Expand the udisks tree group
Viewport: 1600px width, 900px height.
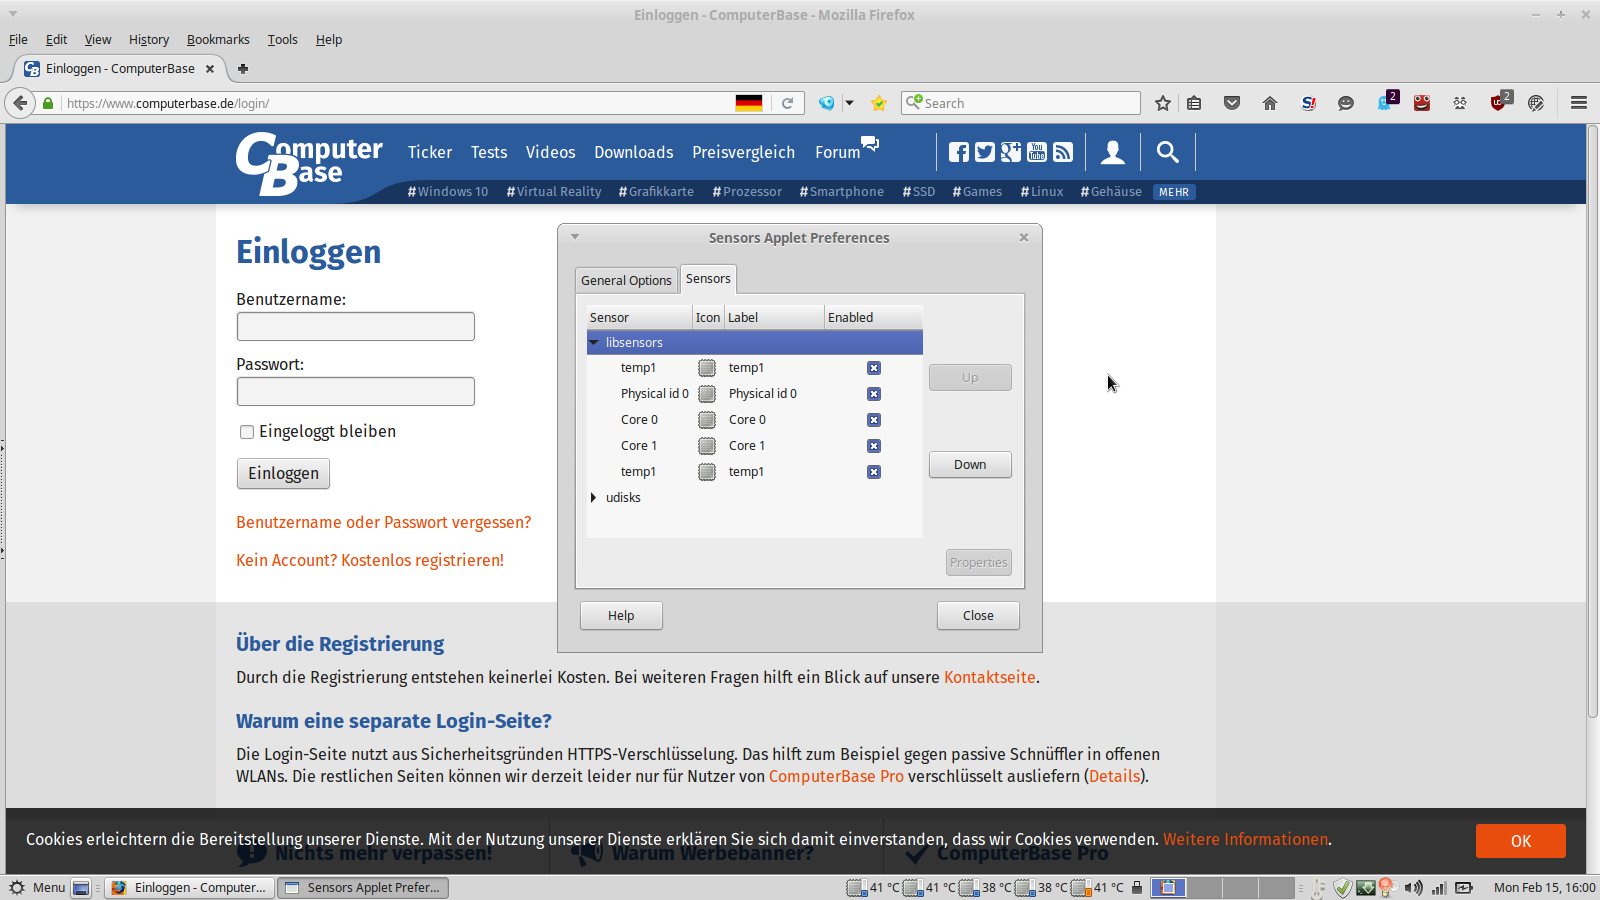click(x=594, y=498)
